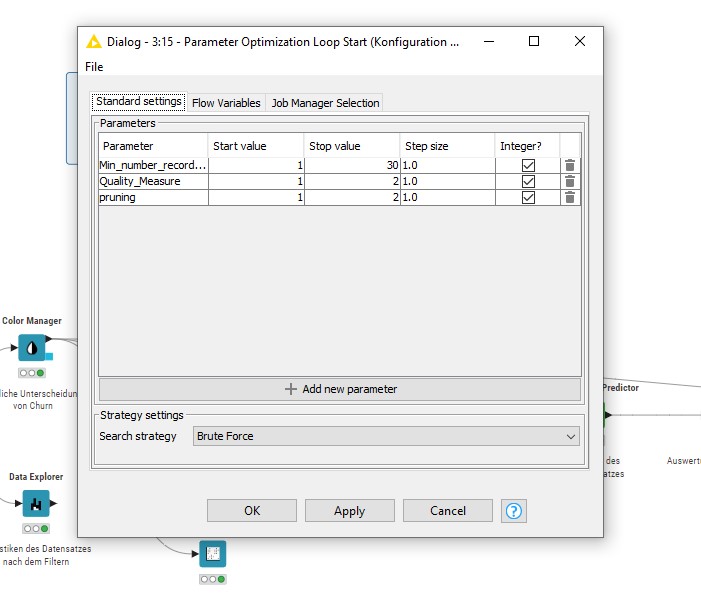Open the dialog help question mark

514,511
